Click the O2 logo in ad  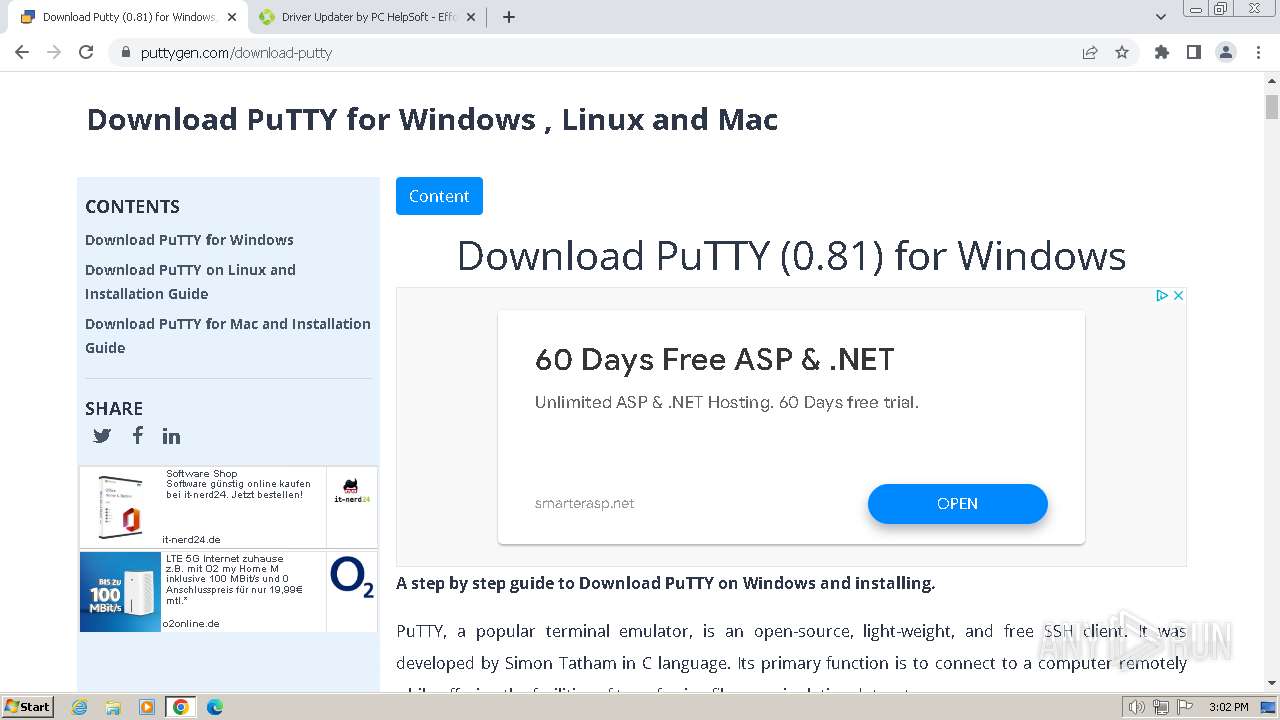352,578
